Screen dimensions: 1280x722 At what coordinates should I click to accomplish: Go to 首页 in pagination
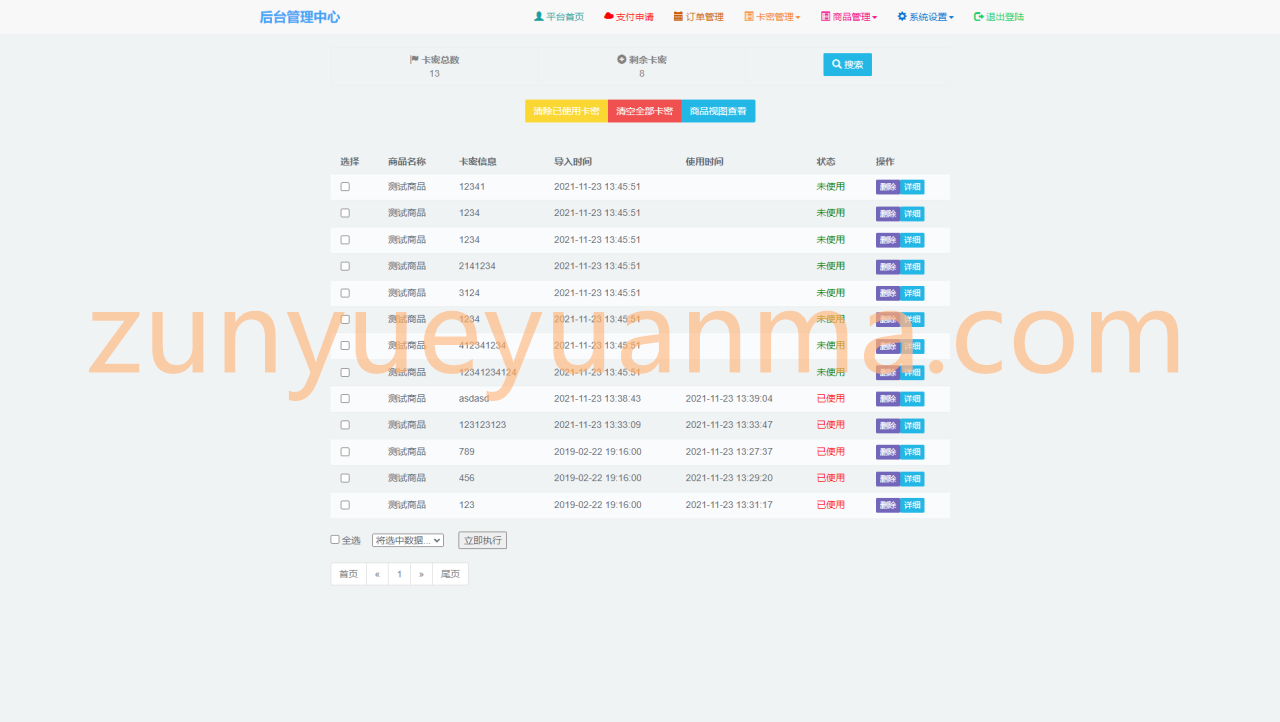click(348, 574)
